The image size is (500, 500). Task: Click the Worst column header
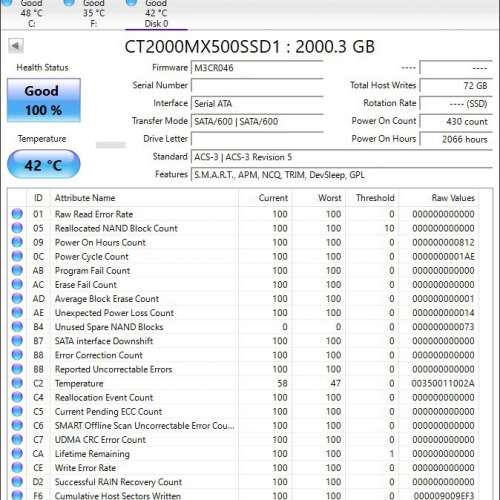319,198
